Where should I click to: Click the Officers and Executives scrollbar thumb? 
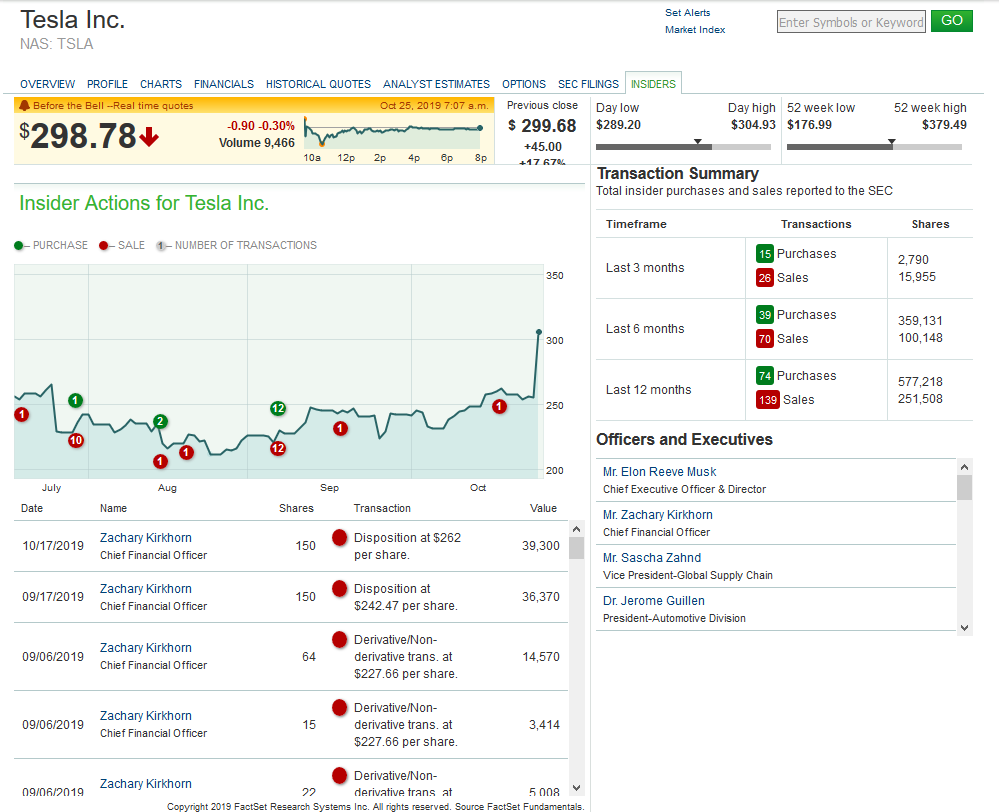coord(965,488)
